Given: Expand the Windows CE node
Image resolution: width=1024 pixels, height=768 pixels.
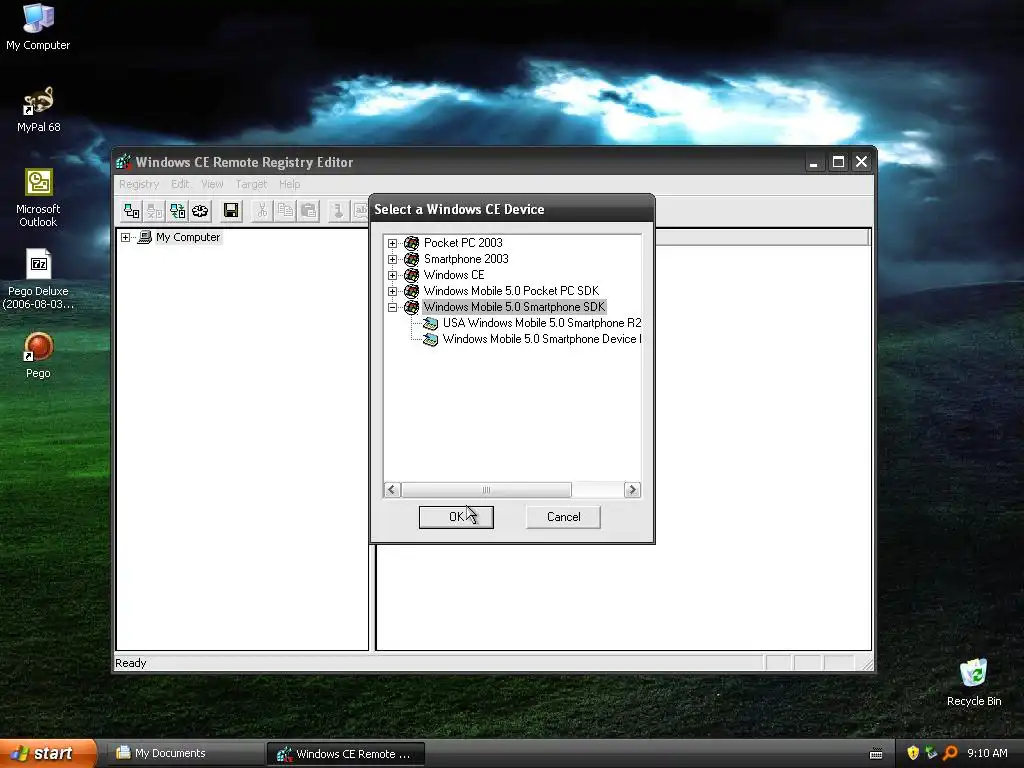Looking at the screenshot, I should [392, 276].
